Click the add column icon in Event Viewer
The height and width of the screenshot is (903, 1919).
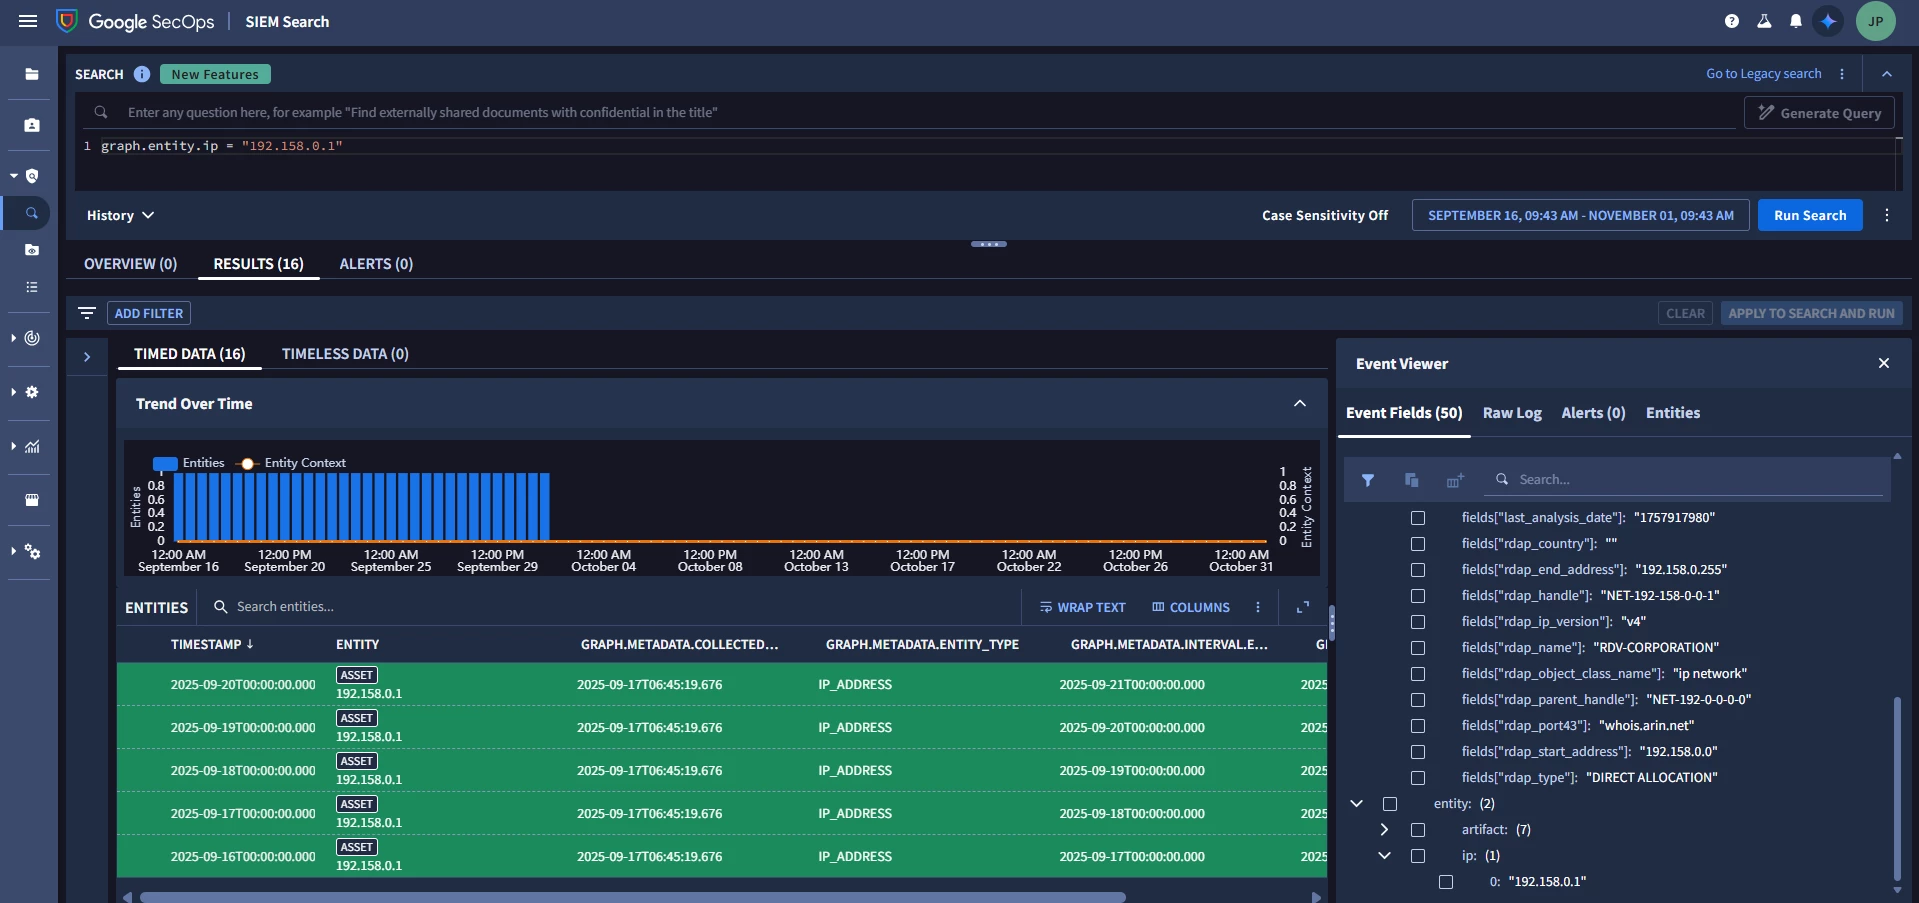1455,480
